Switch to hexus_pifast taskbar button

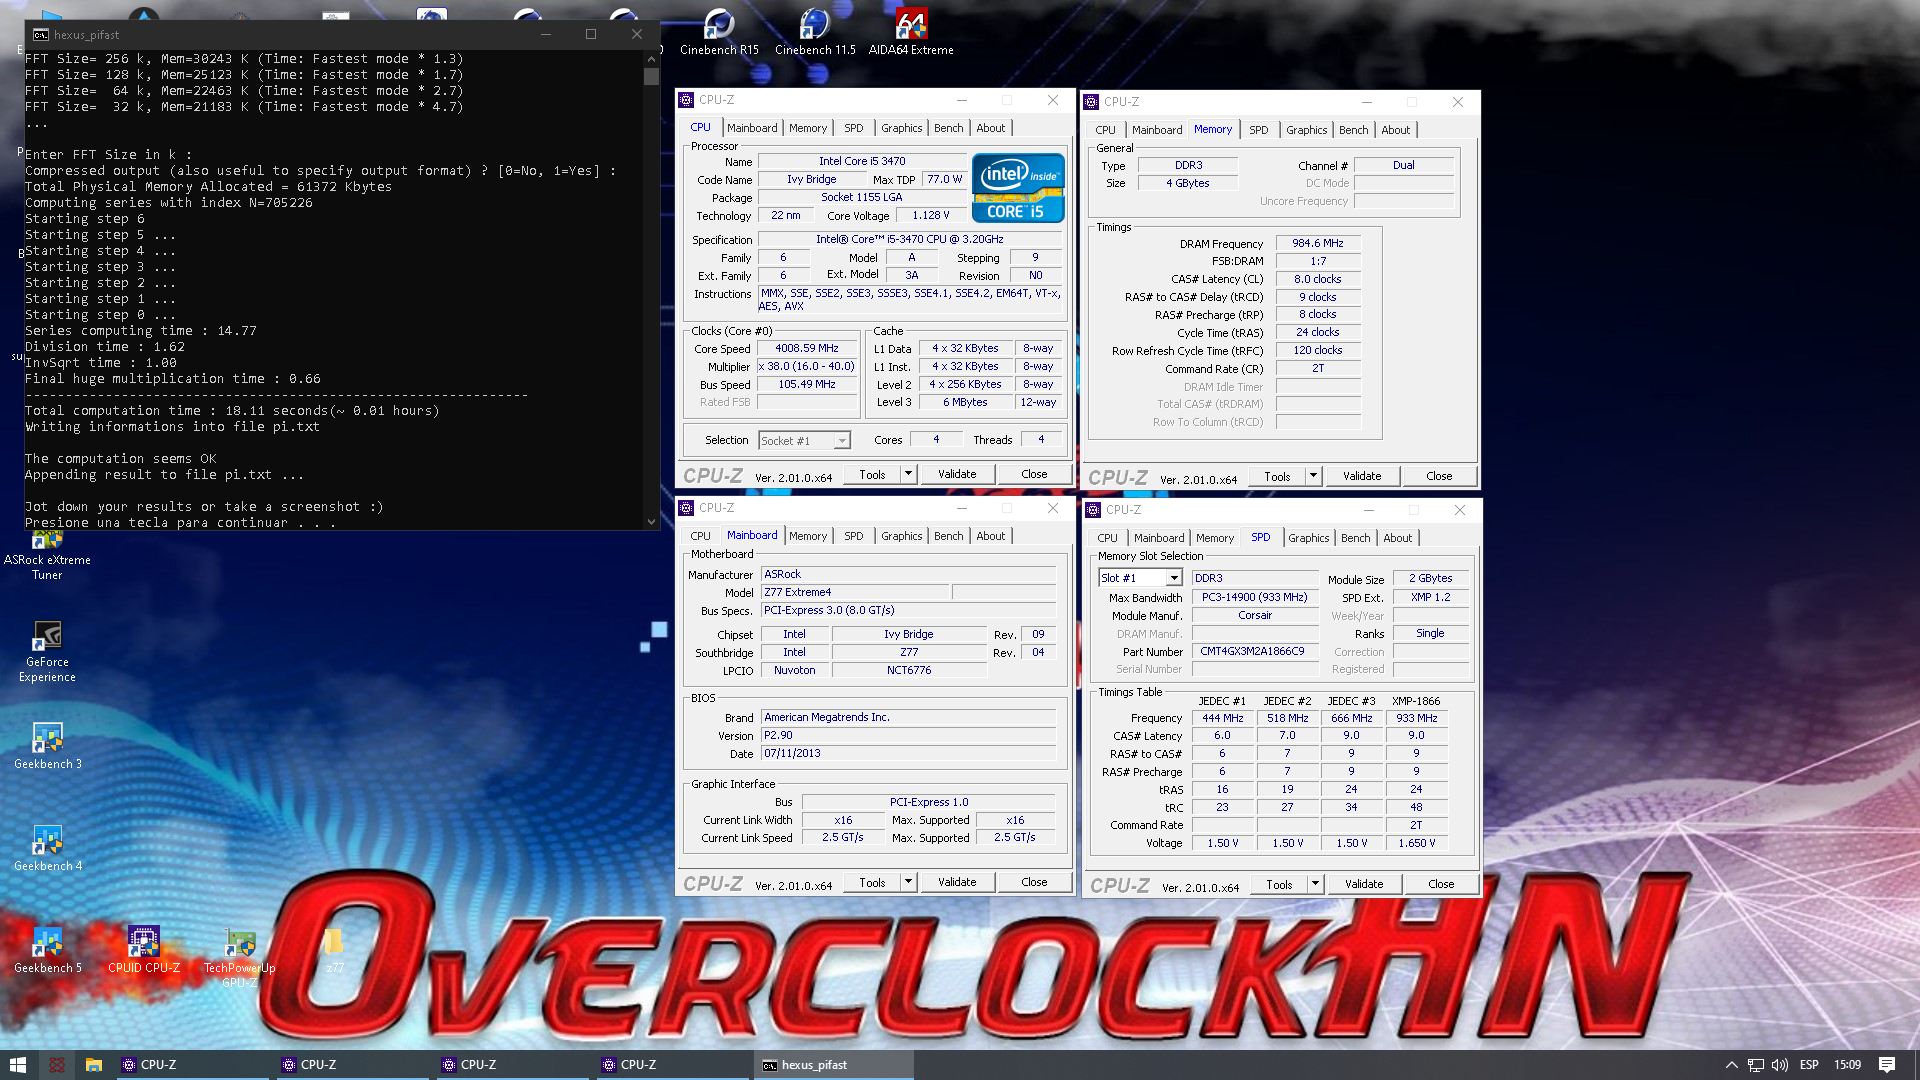click(x=833, y=1065)
